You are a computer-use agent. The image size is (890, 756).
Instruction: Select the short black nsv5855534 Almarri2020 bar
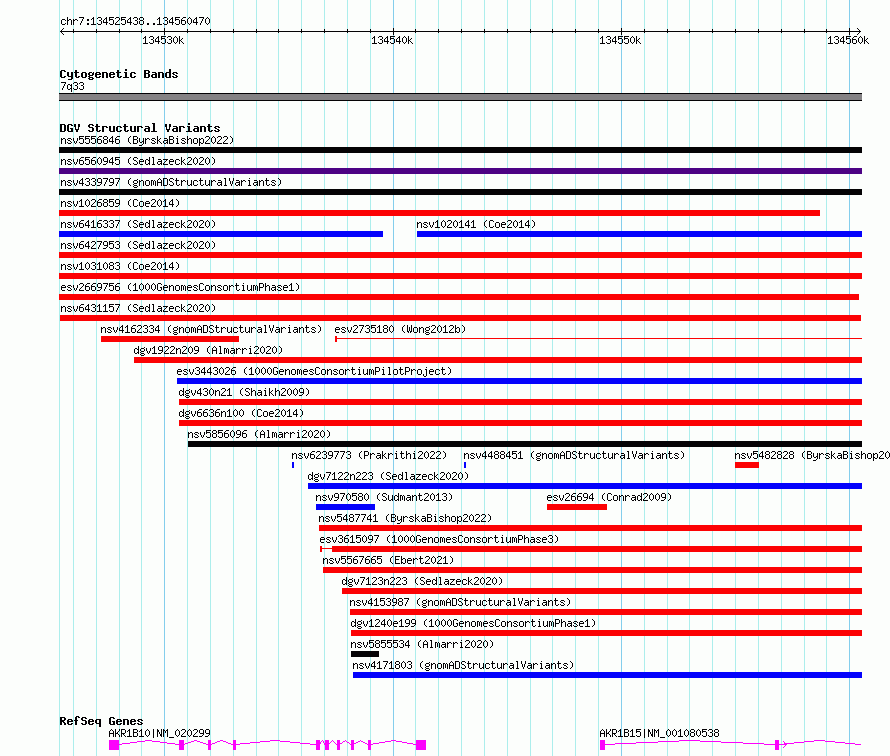pyautogui.click(x=365, y=654)
